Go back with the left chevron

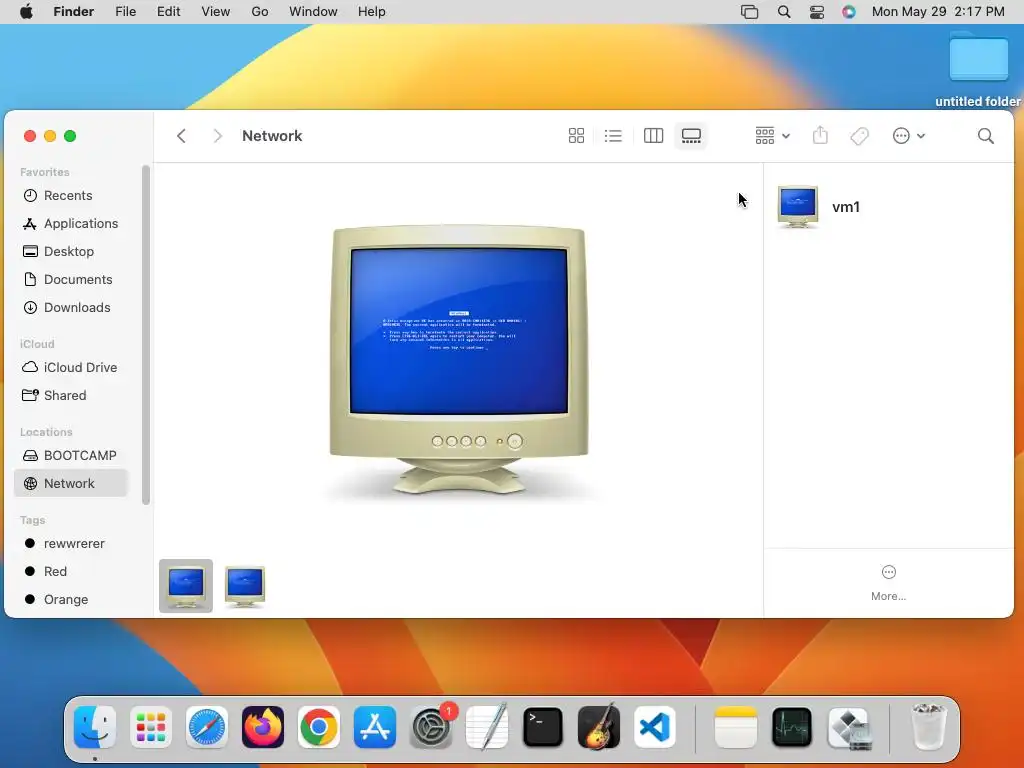(x=182, y=136)
